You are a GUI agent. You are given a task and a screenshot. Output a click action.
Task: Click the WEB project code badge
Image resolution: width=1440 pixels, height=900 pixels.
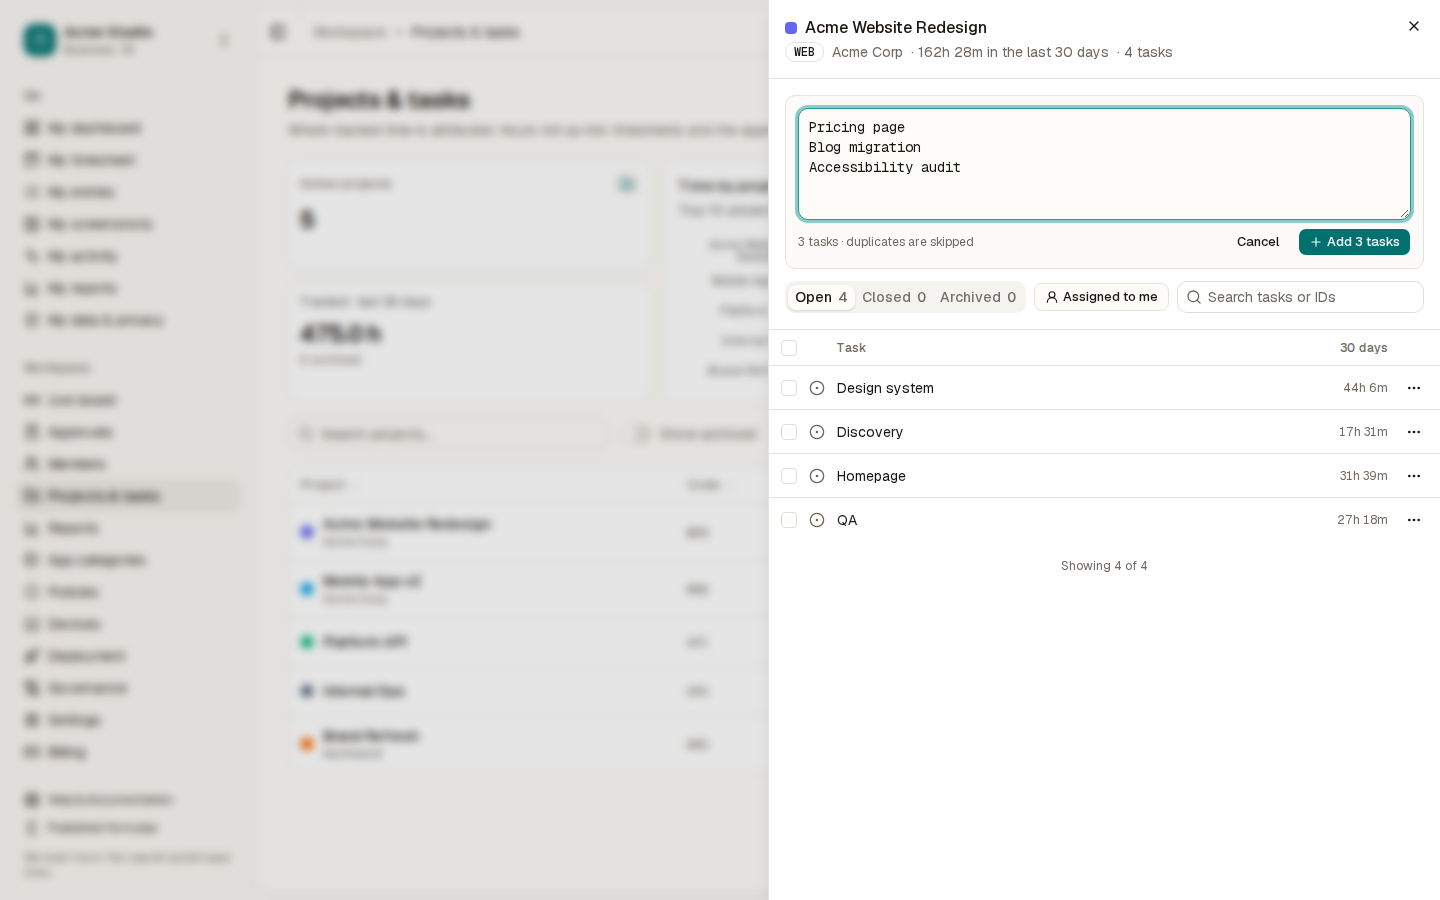[x=804, y=52]
